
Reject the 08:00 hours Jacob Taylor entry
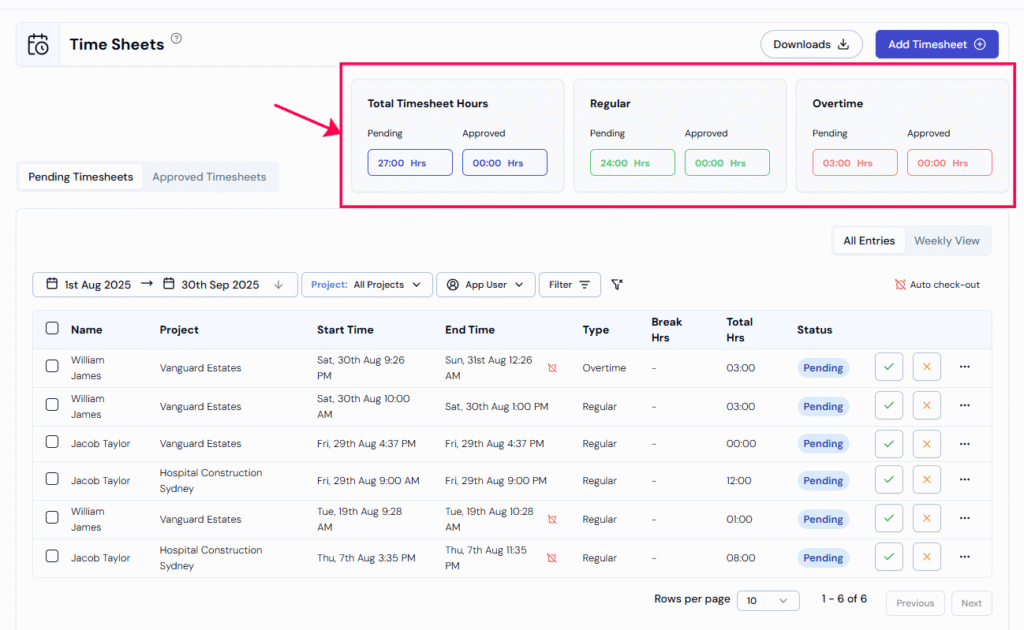(926, 558)
